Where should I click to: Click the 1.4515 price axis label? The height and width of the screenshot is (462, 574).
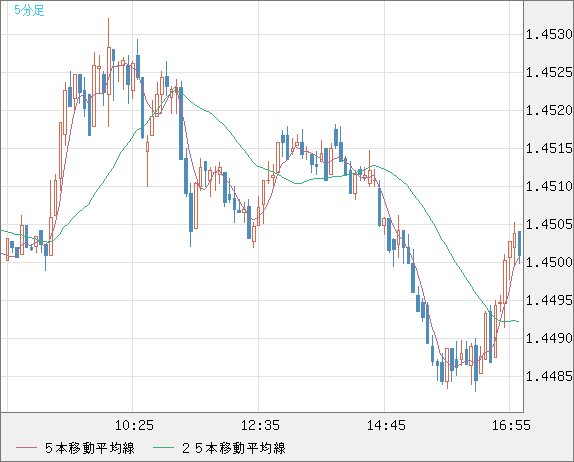(549, 148)
